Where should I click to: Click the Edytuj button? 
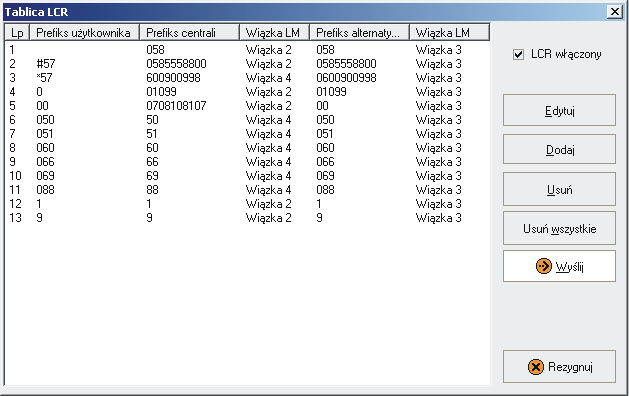[x=559, y=110]
